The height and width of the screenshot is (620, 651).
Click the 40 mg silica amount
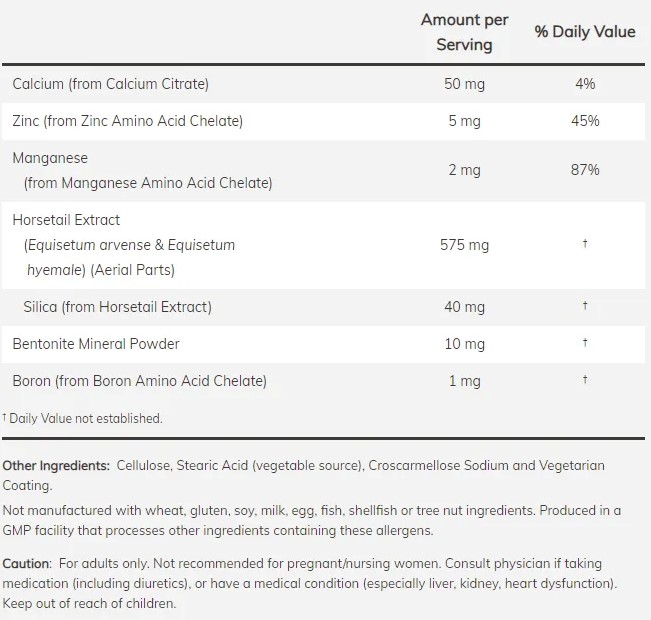click(x=464, y=307)
